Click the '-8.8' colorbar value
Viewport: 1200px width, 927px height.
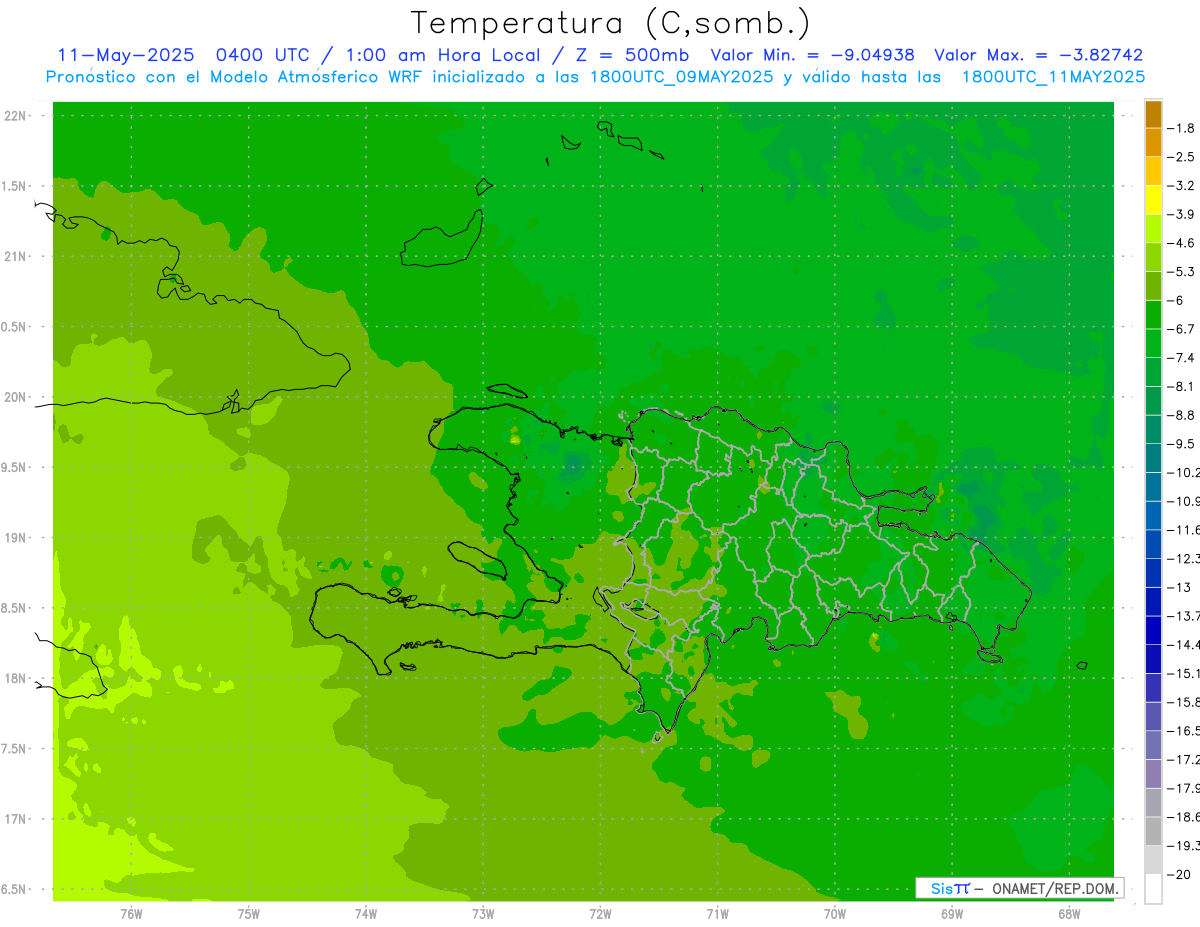[1182, 415]
